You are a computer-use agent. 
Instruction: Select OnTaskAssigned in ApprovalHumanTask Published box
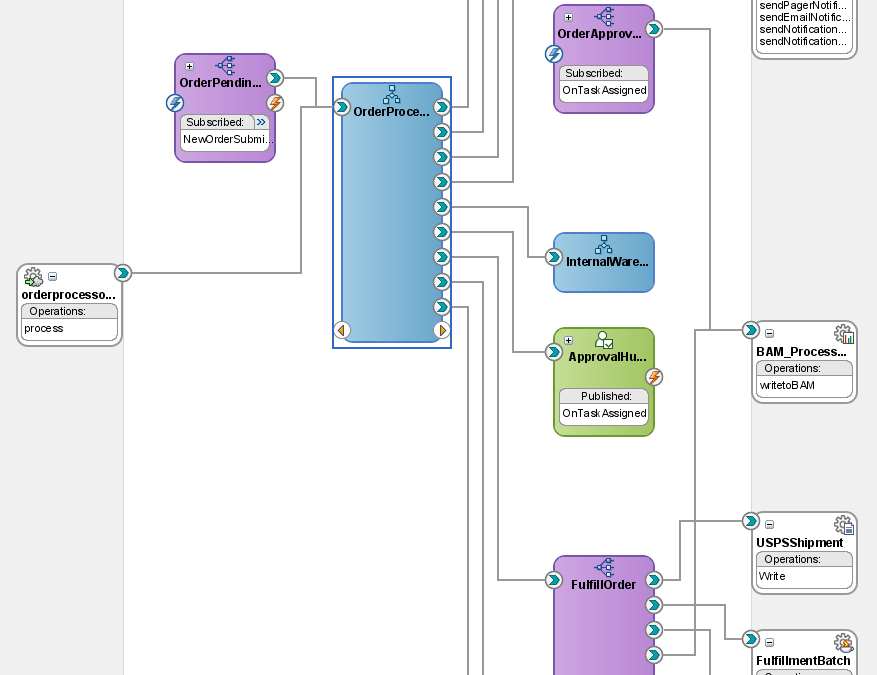point(604,413)
